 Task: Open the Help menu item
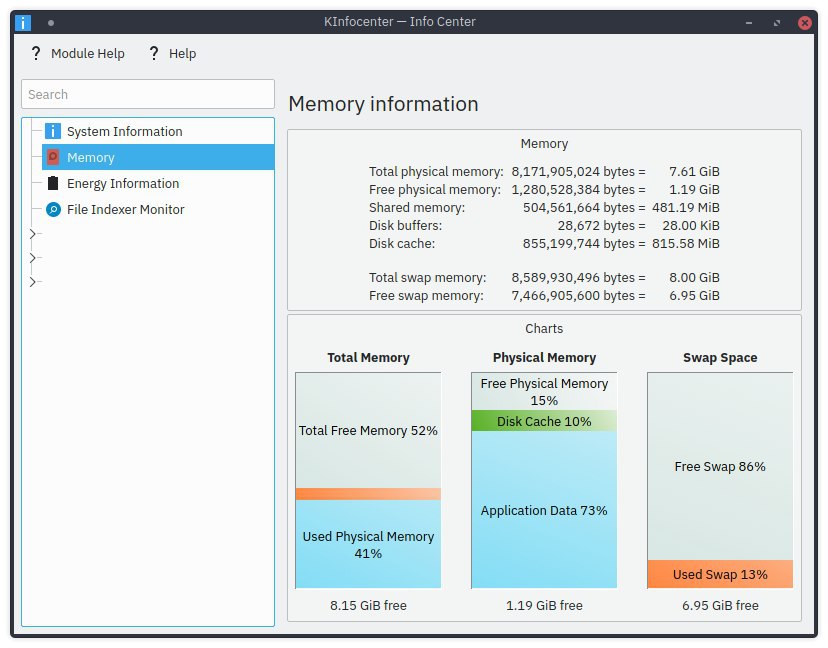coord(172,53)
